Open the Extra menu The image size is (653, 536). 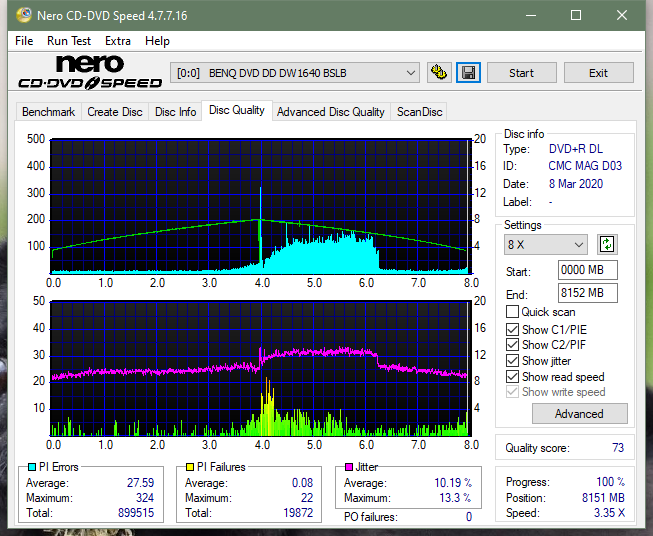(x=118, y=41)
